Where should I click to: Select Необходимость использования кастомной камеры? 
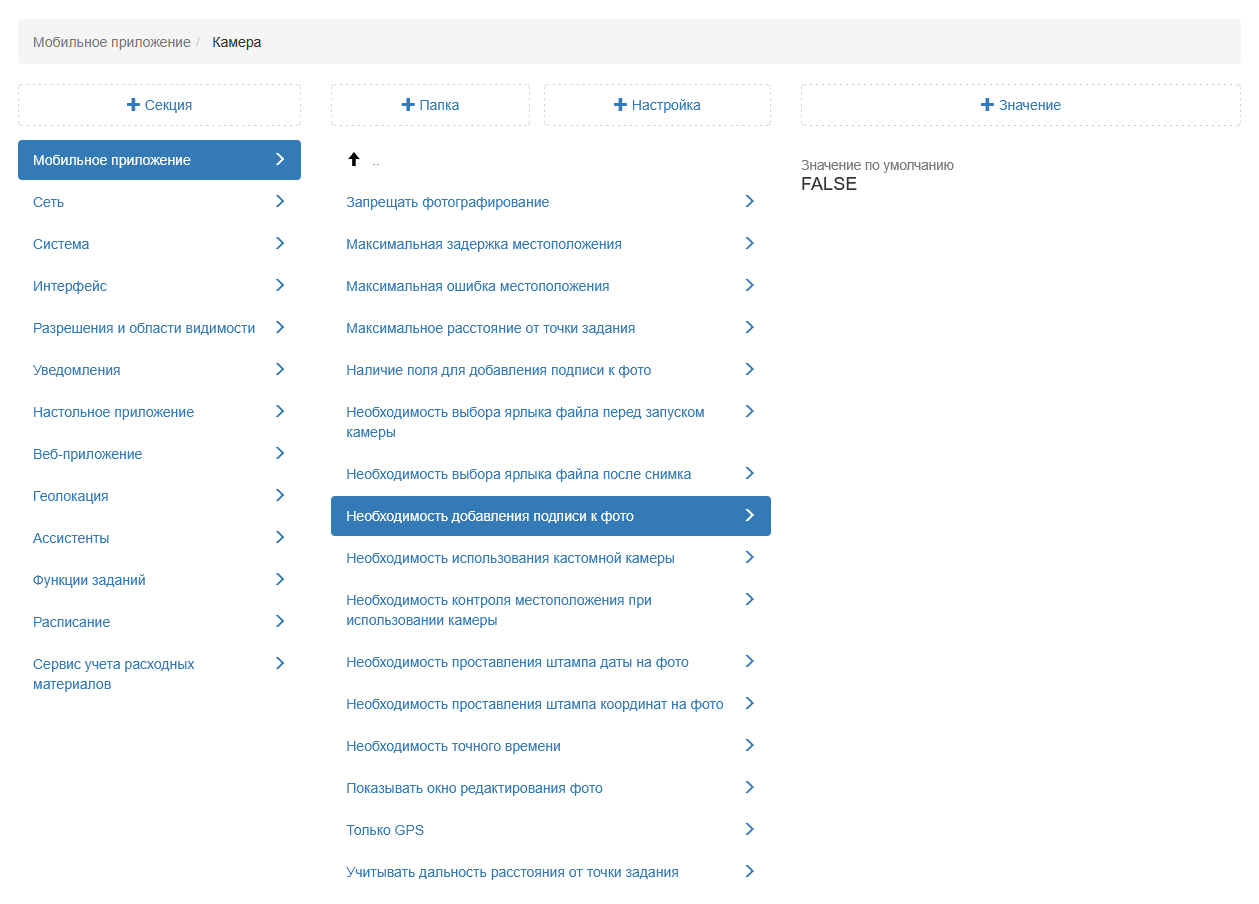point(510,558)
